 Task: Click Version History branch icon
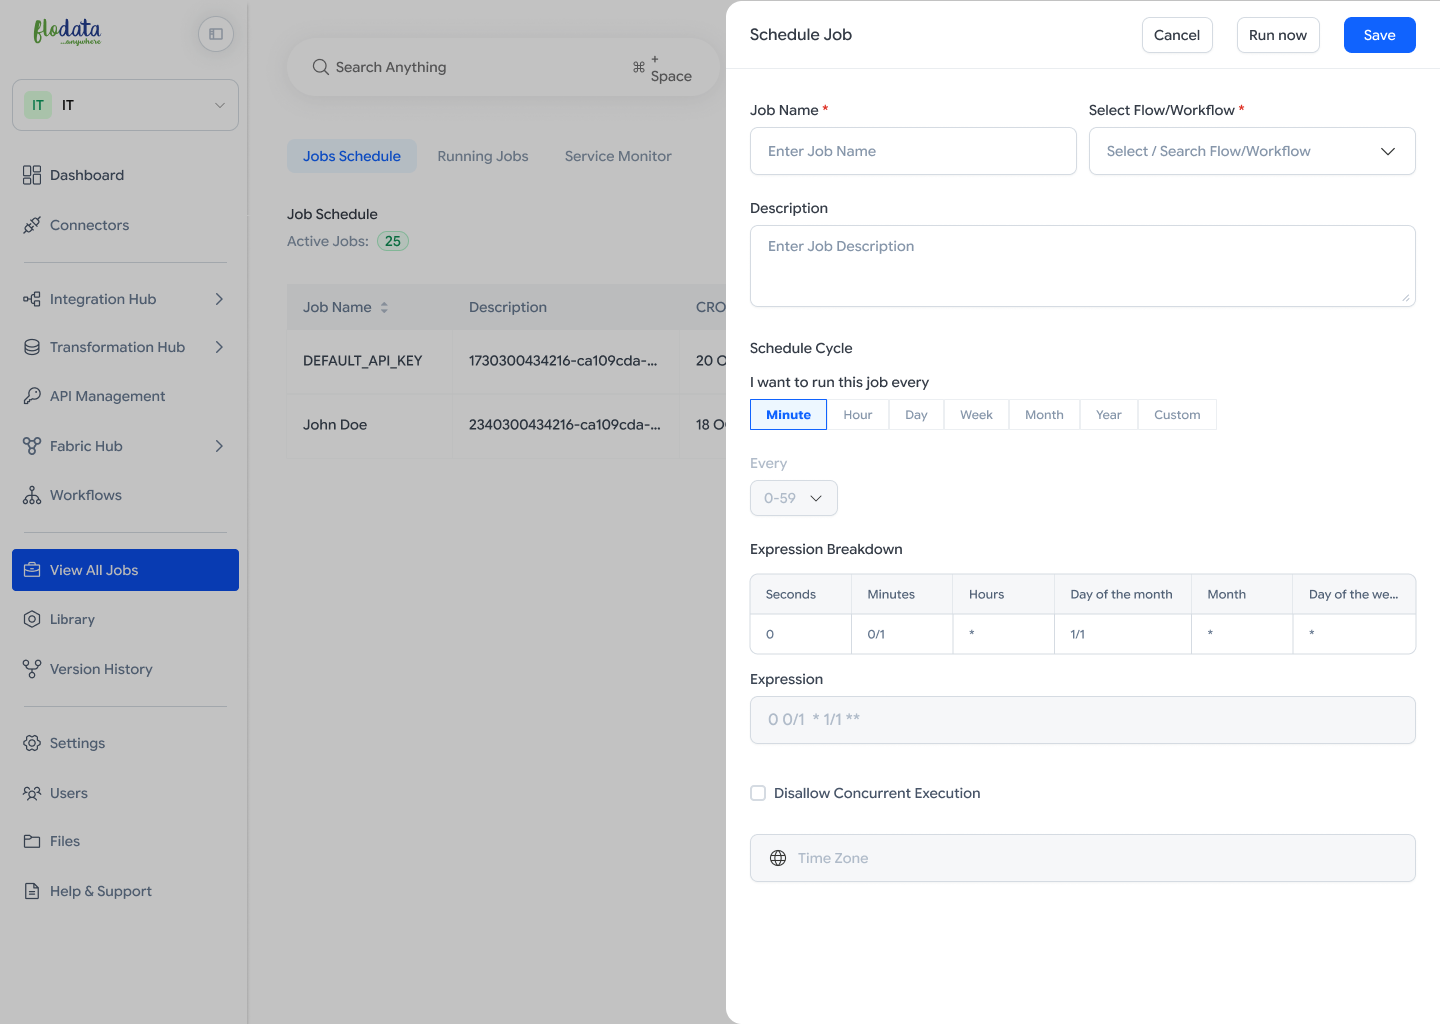point(32,669)
